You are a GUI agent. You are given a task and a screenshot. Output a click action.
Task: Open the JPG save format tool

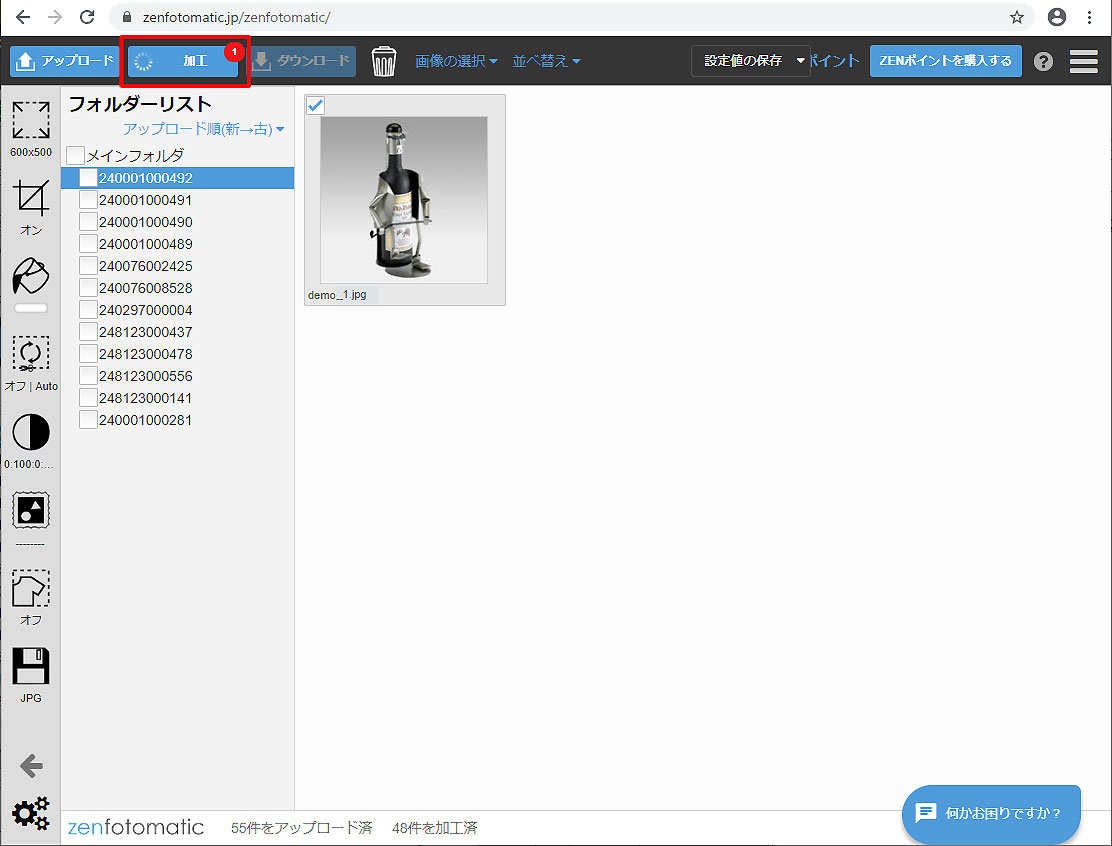[30, 666]
